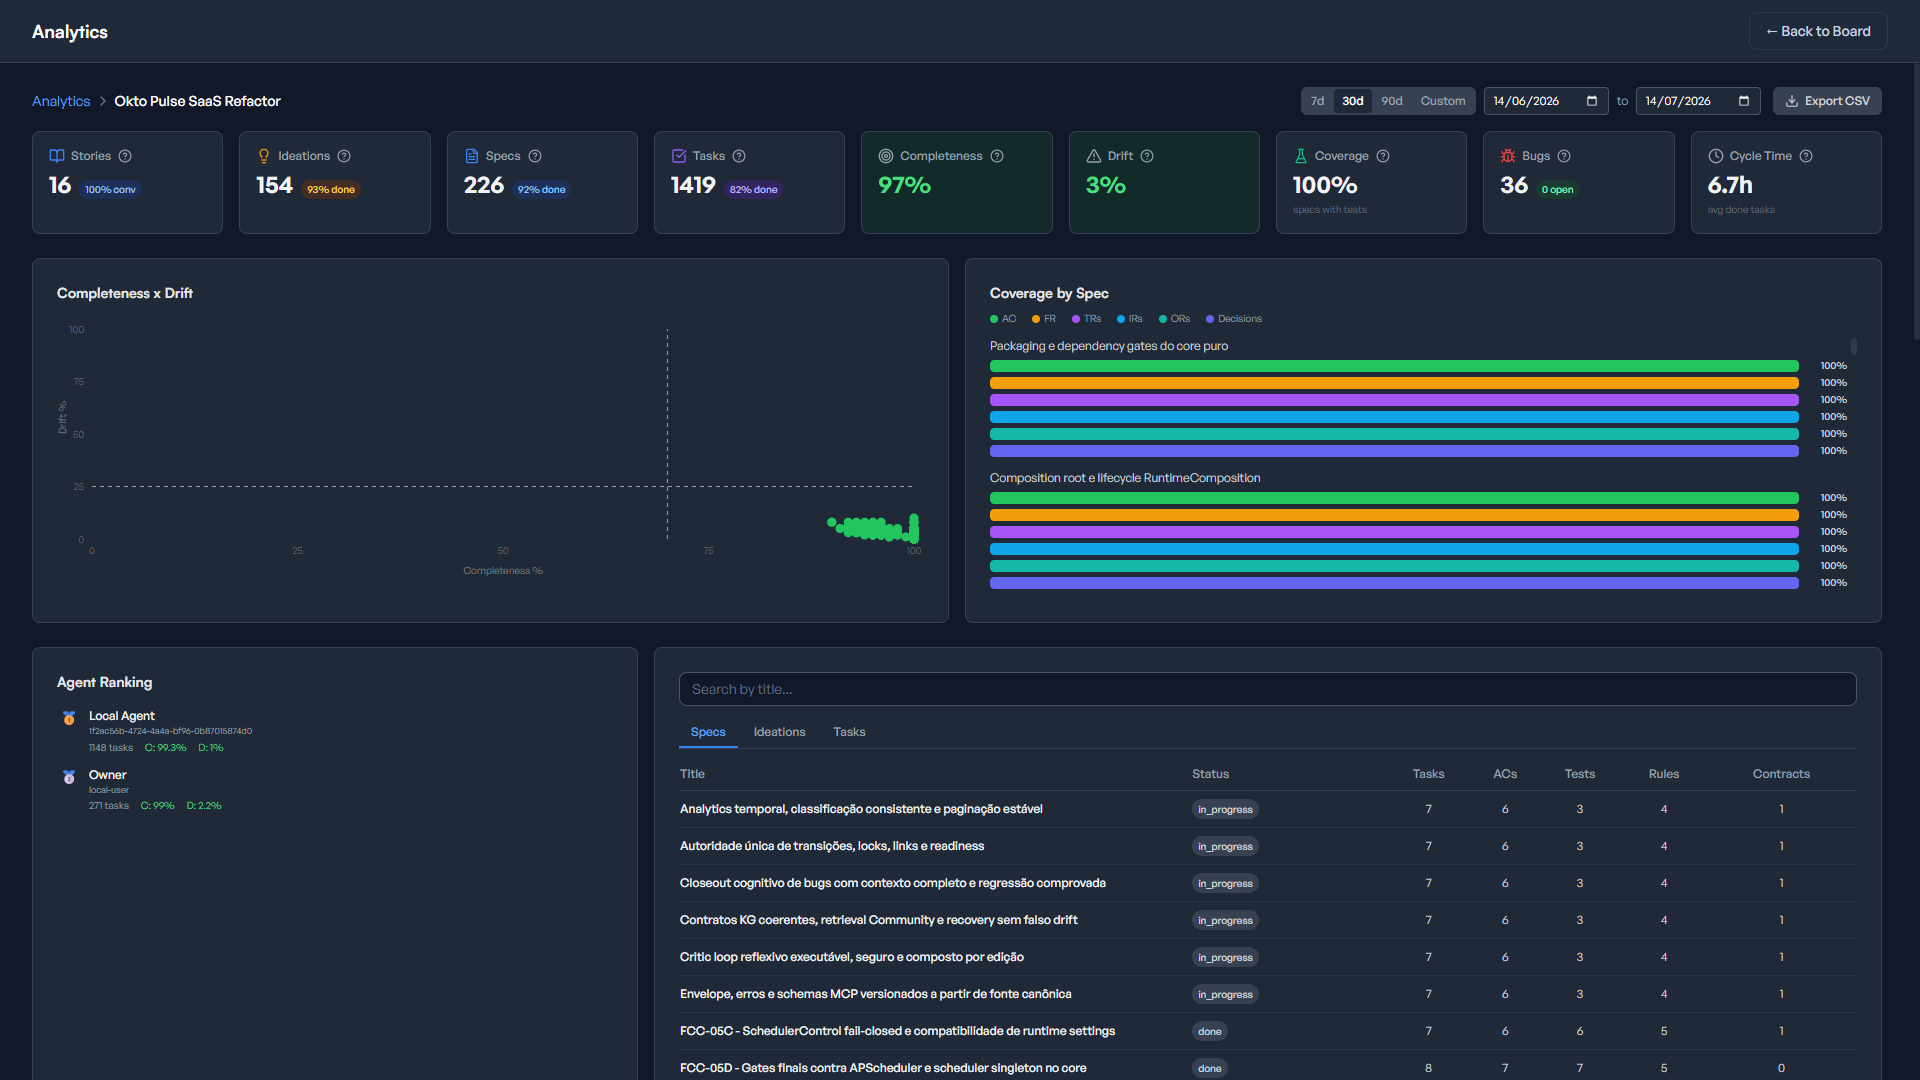Click the start date field 14/06/2026

(x=1546, y=101)
